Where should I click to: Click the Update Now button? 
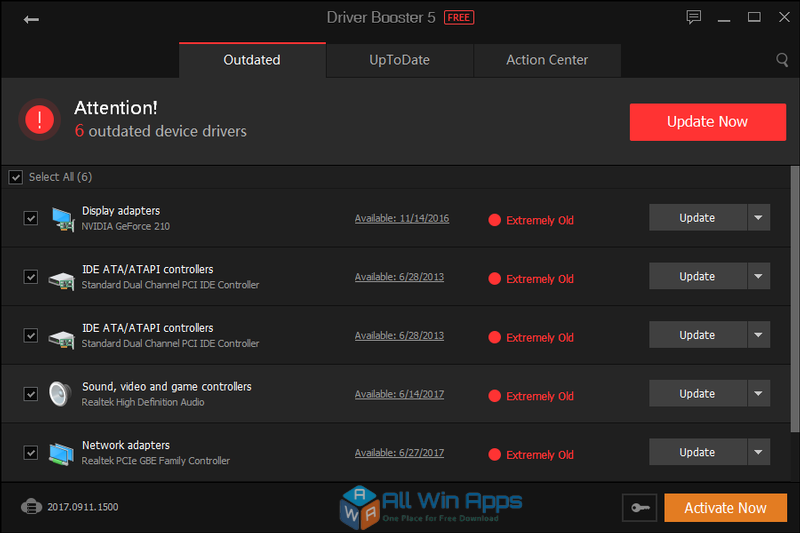708,122
